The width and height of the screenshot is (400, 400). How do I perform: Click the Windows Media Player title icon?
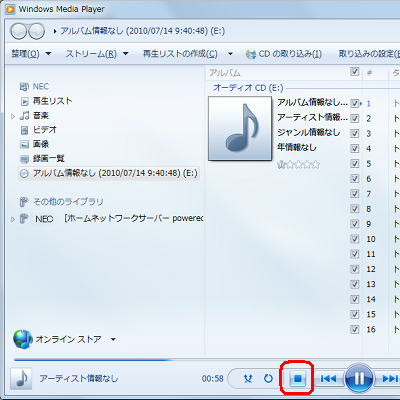[10, 9]
